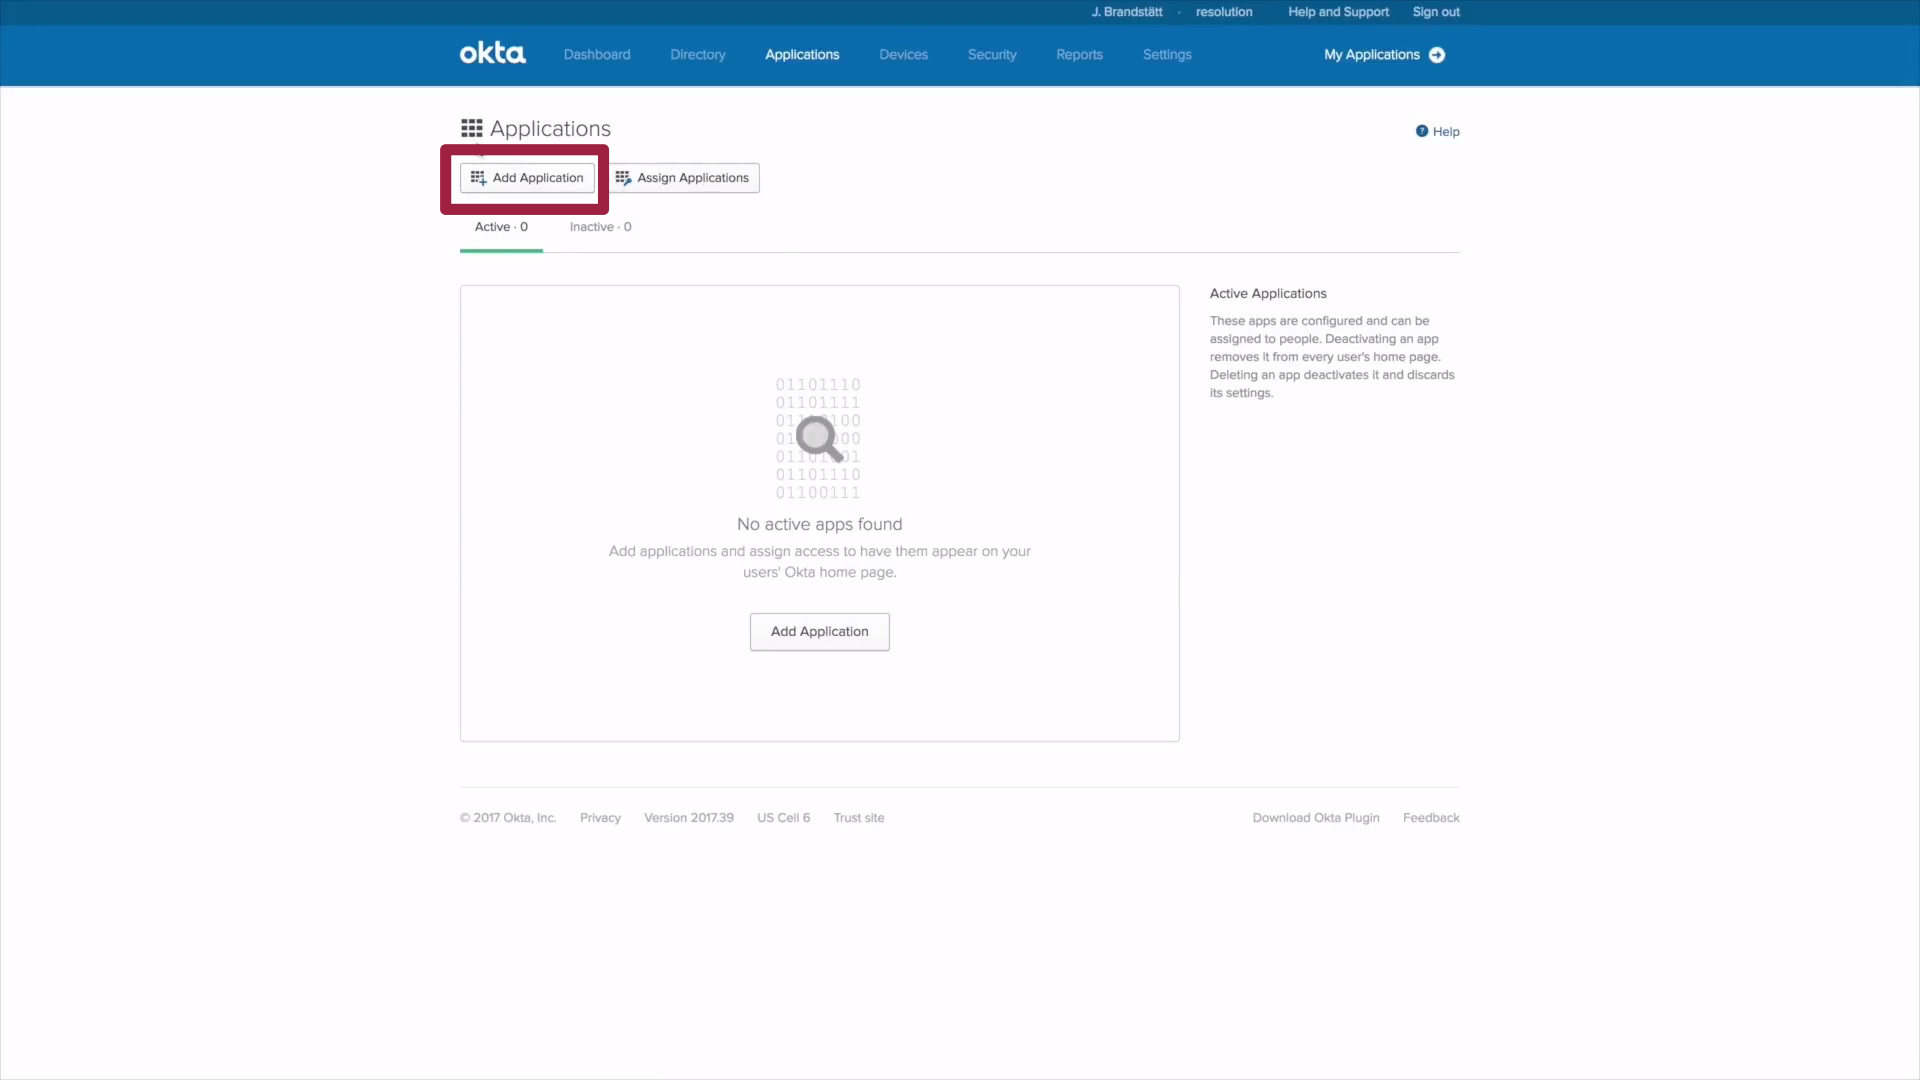The height and width of the screenshot is (1080, 1920).
Task: Click the top Add Application button
Action: 527,178
